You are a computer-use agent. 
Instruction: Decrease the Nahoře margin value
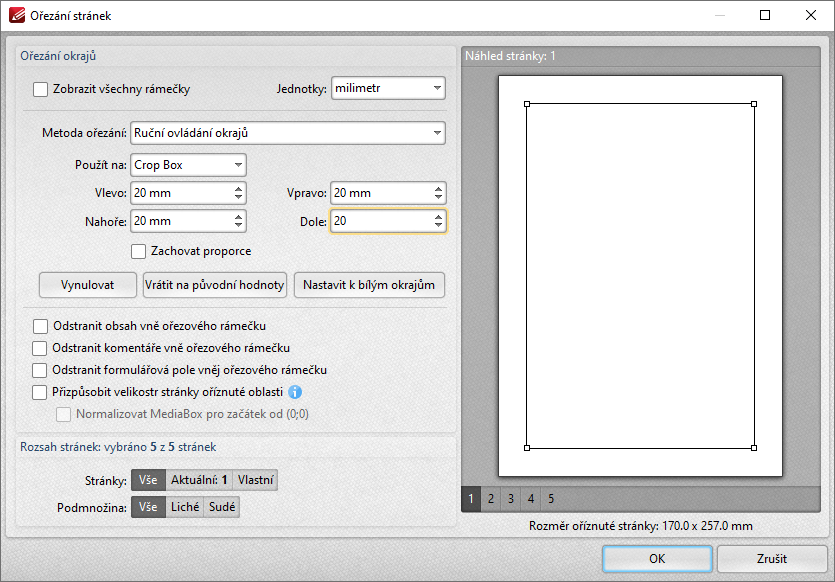(238, 225)
